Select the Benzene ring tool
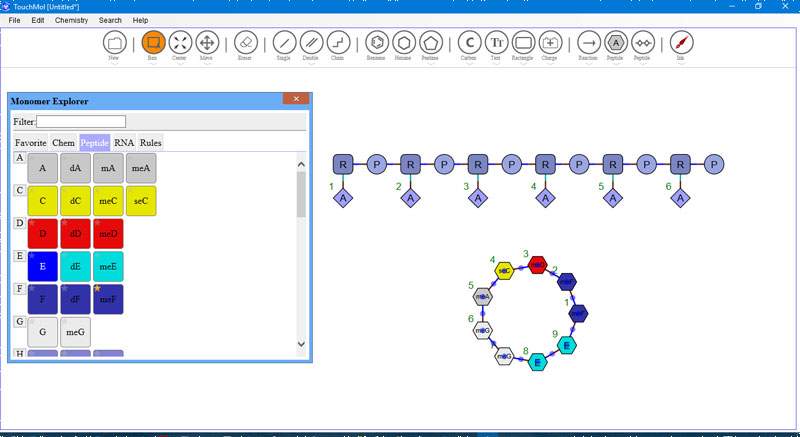Image resolution: width=800 pixels, height=437 pixels. (x=377, y=43)
